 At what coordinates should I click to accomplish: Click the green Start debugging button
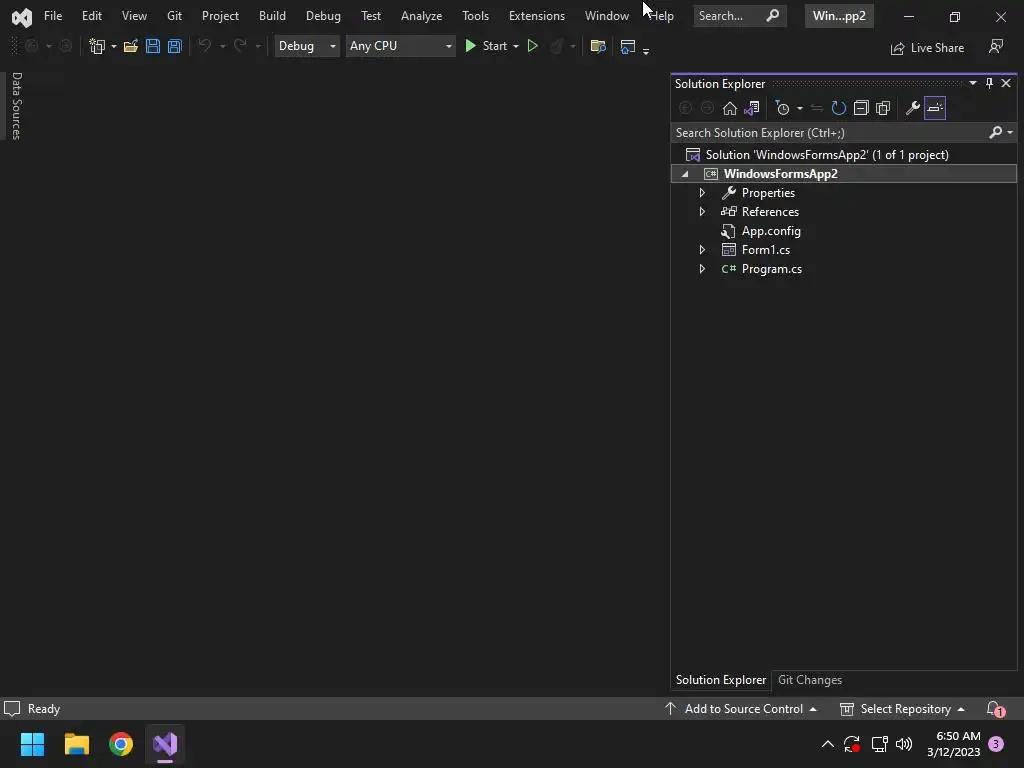coord(487,46)
